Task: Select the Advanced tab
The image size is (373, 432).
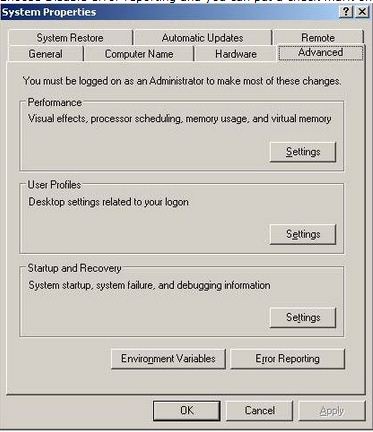Action: (x=321, y=53)
